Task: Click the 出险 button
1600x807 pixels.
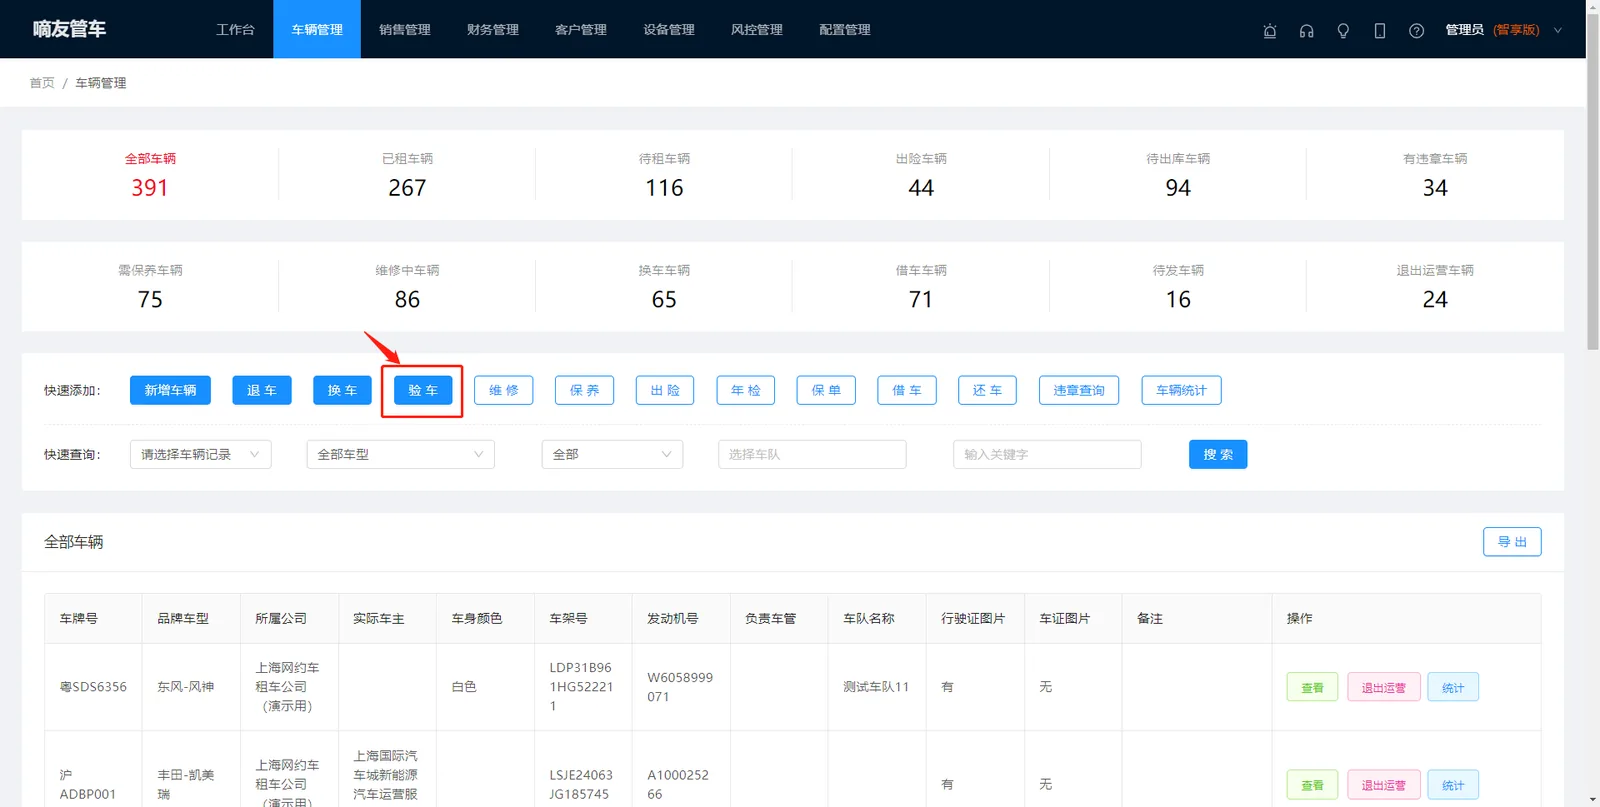Action: [x=665, y=390]
